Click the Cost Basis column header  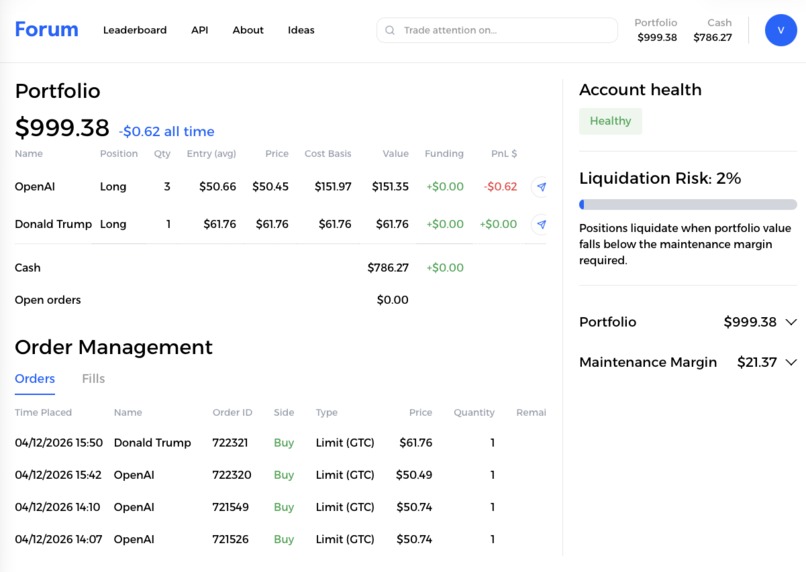click(328, 154)
